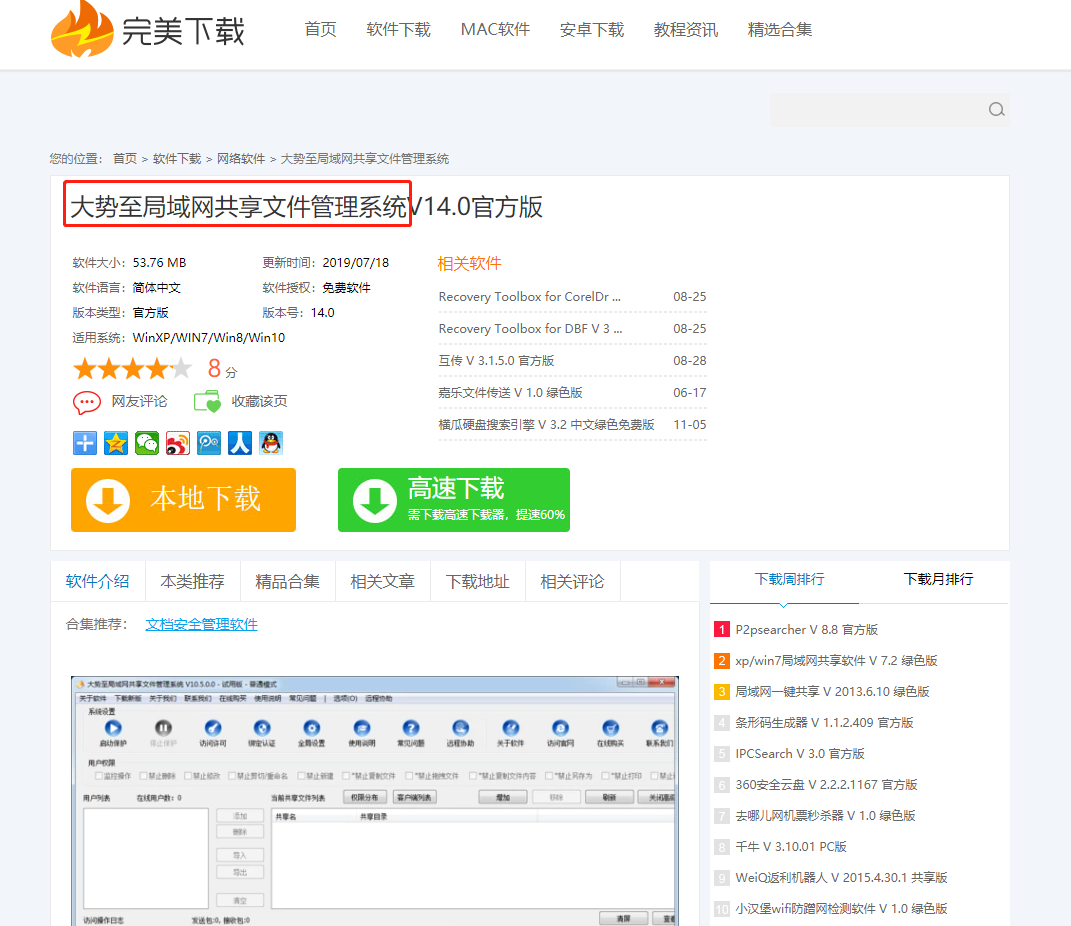1071x926 pixels.
Task: Open more share options plus icon
Action: [x=85, y=443]
